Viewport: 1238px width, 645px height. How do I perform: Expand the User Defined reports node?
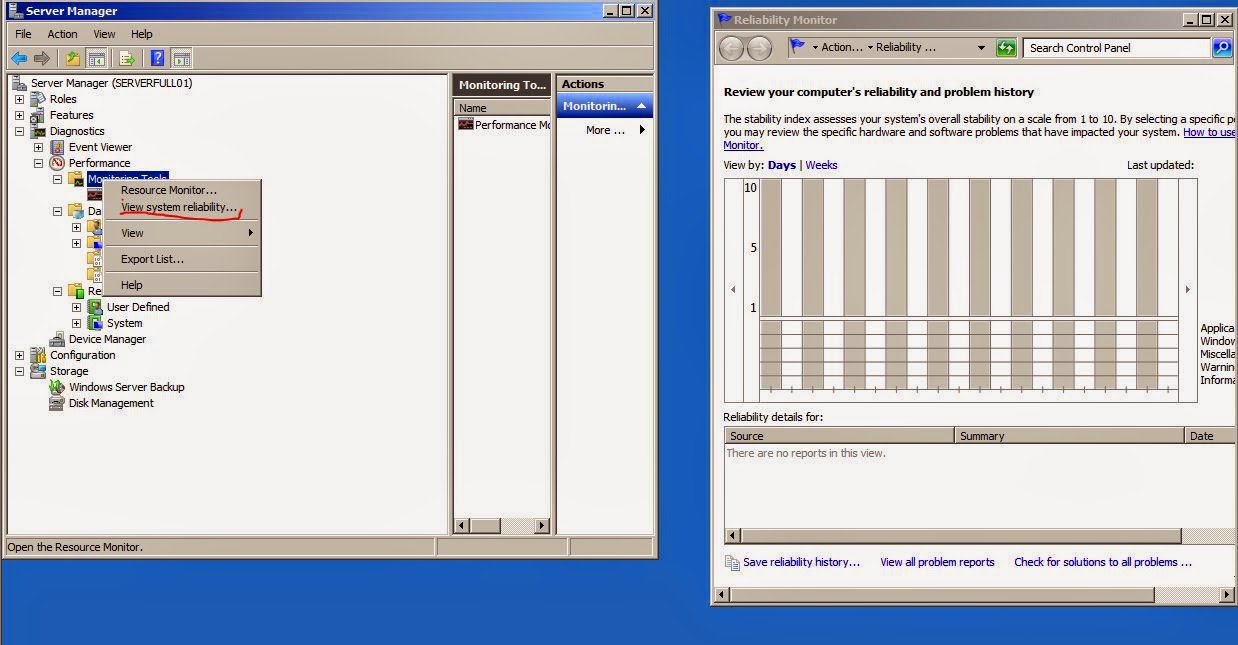pos(76,307)
